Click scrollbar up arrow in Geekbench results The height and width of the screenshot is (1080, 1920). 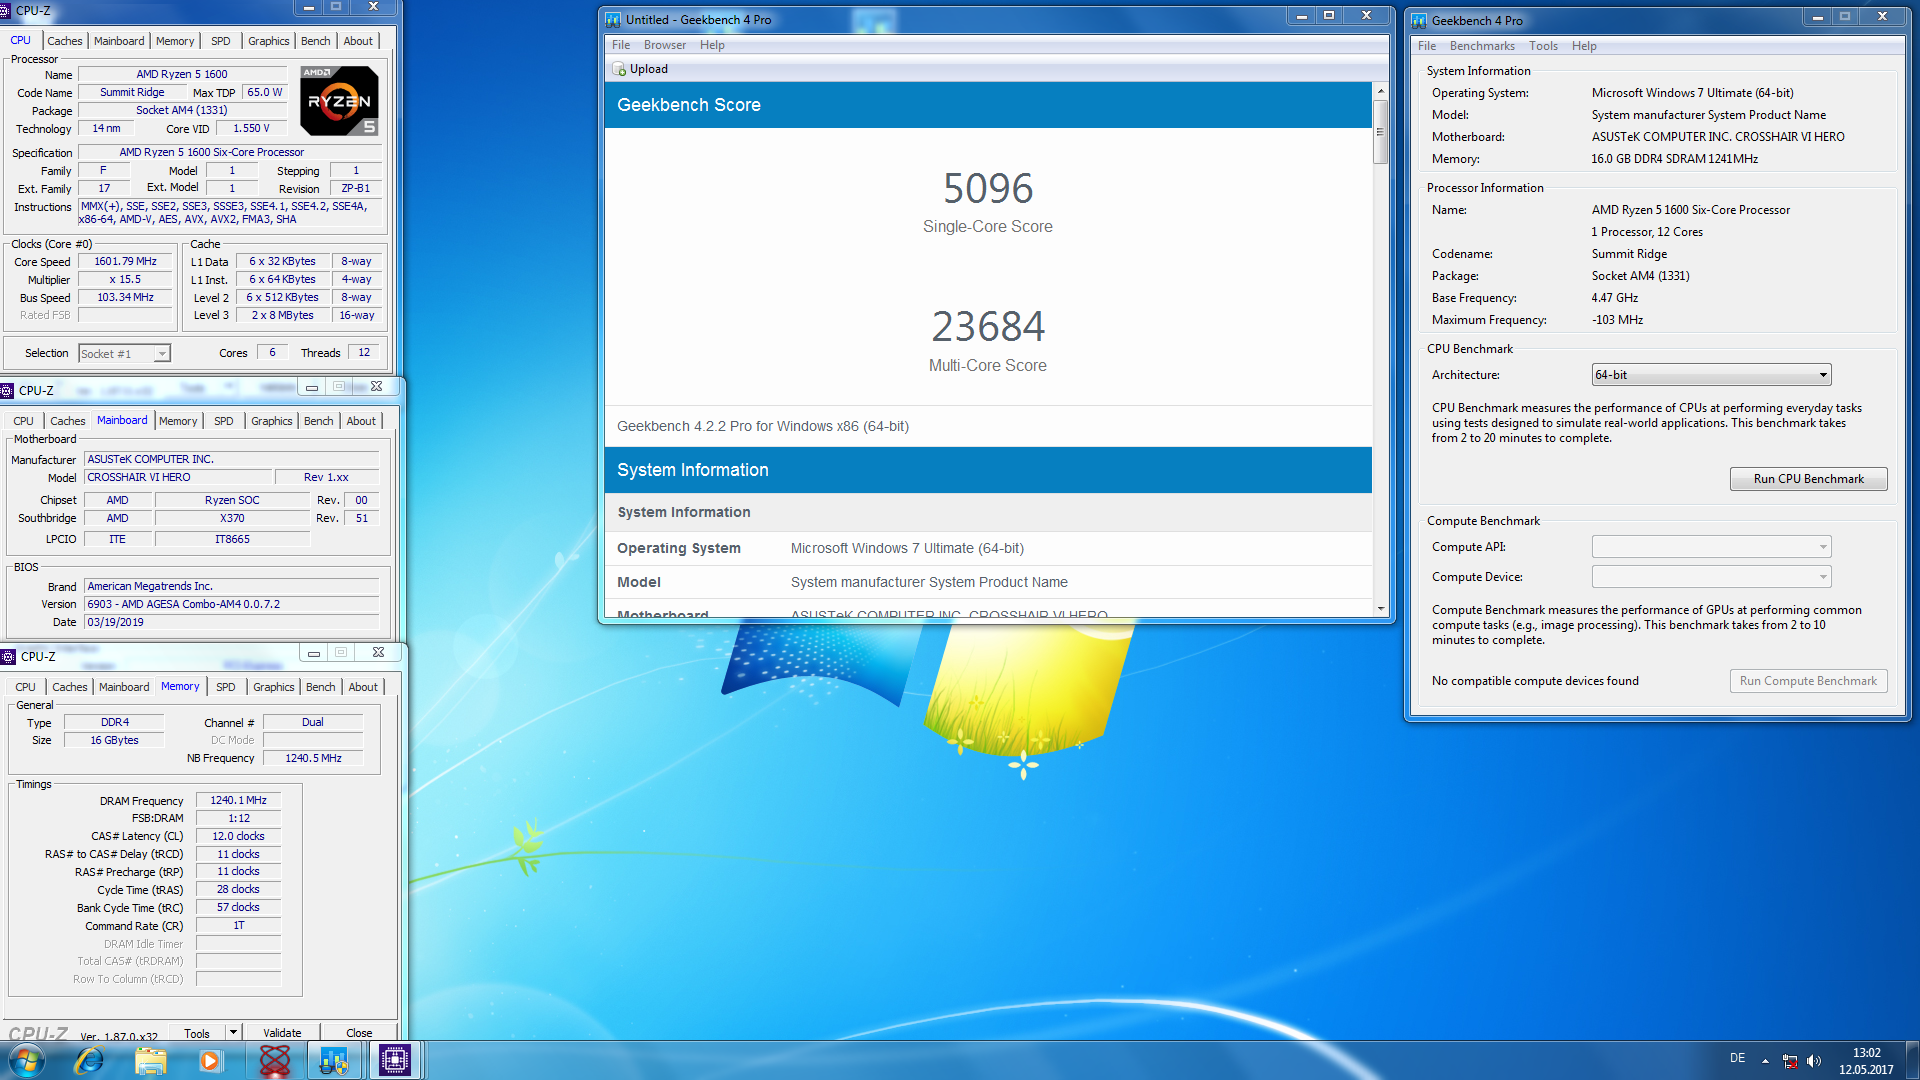(x=1381, y=91)
